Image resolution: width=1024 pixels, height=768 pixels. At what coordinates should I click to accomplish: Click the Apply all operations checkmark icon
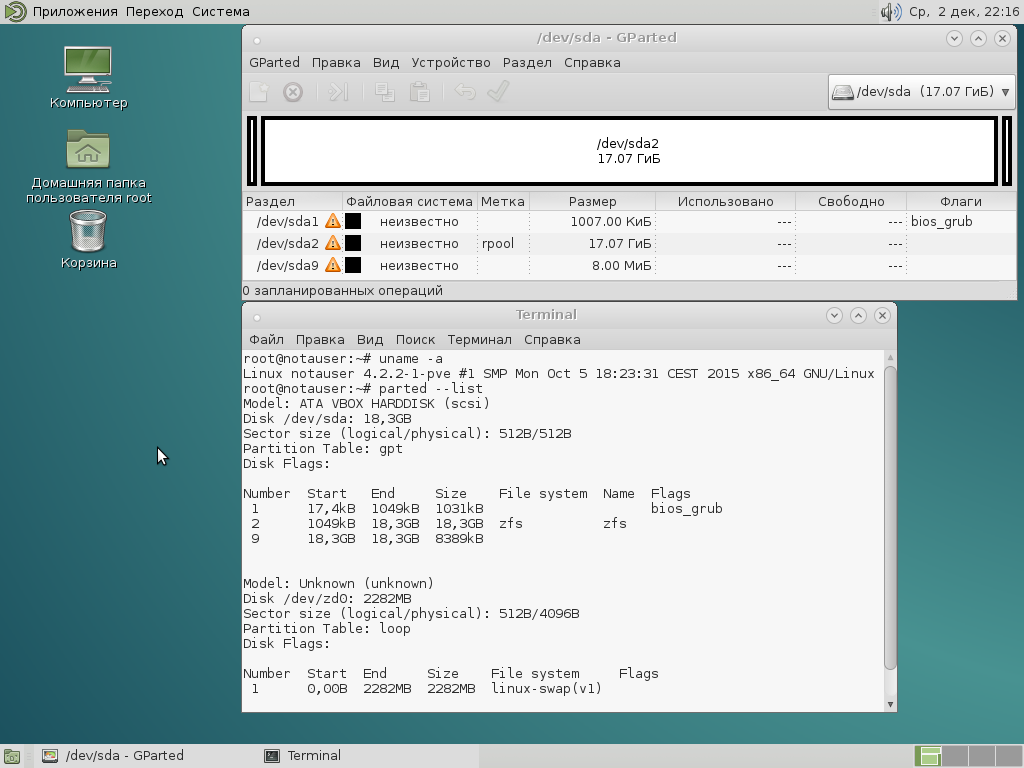(498, 92)
